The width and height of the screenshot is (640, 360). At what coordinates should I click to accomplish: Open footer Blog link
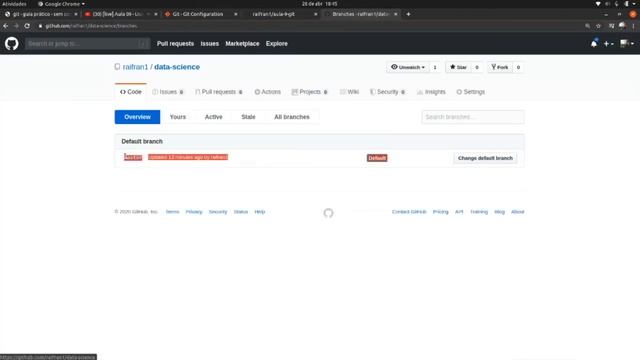tap(499, 212)
